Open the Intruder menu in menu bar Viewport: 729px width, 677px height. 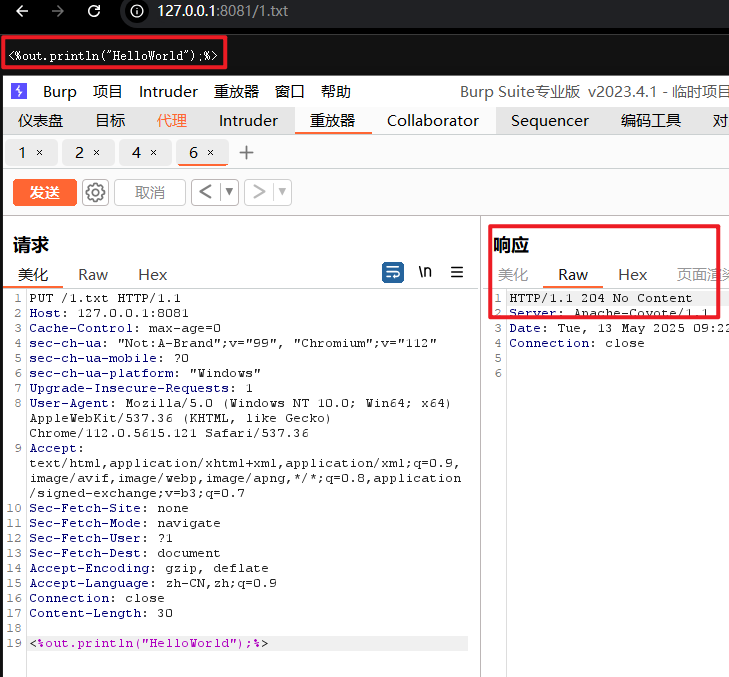pyautogui.click(x=168, y=92)
